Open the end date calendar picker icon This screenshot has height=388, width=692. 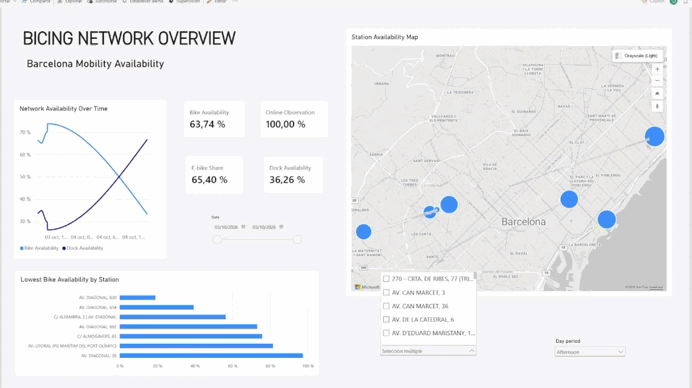[281, 227]
